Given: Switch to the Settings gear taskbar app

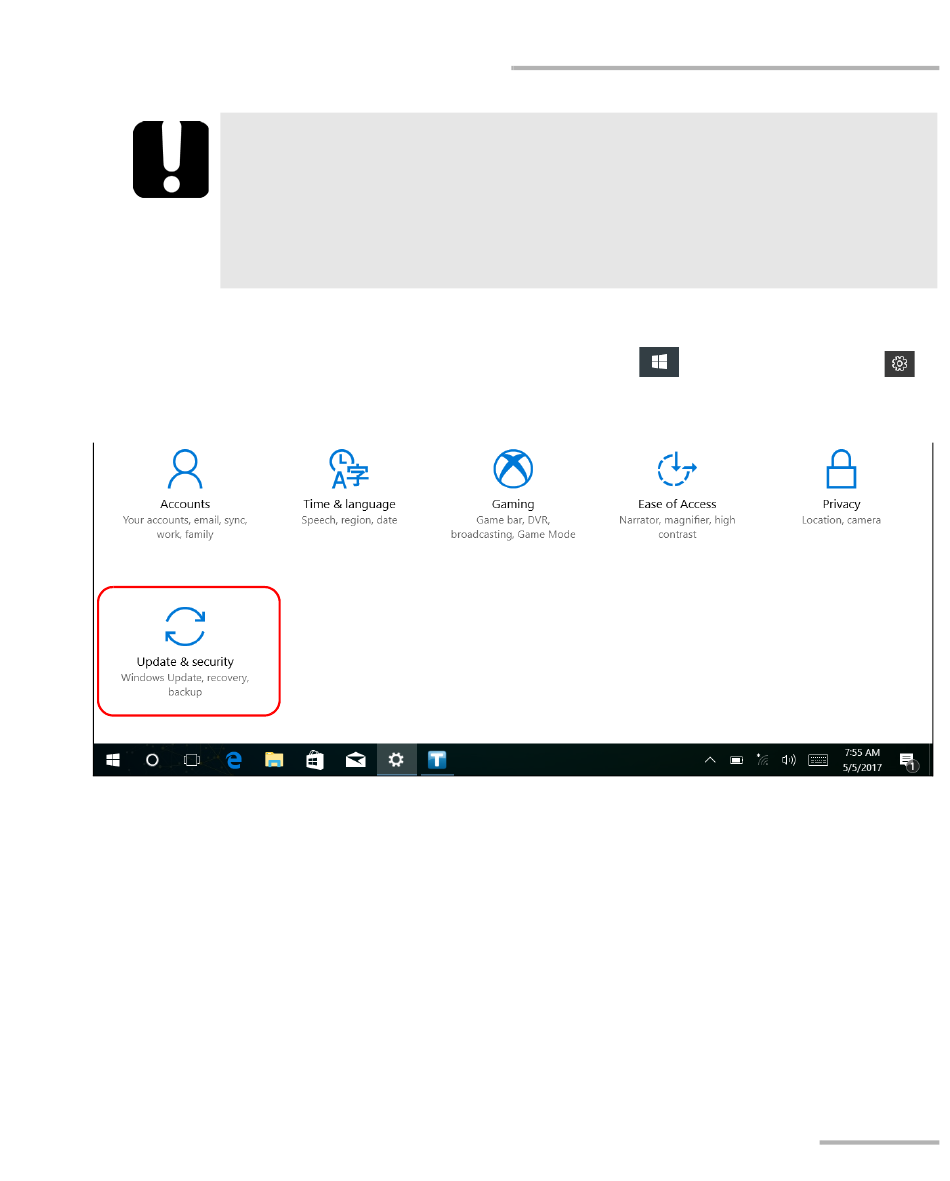Looking at the screenshot, I should click(396, 760).
